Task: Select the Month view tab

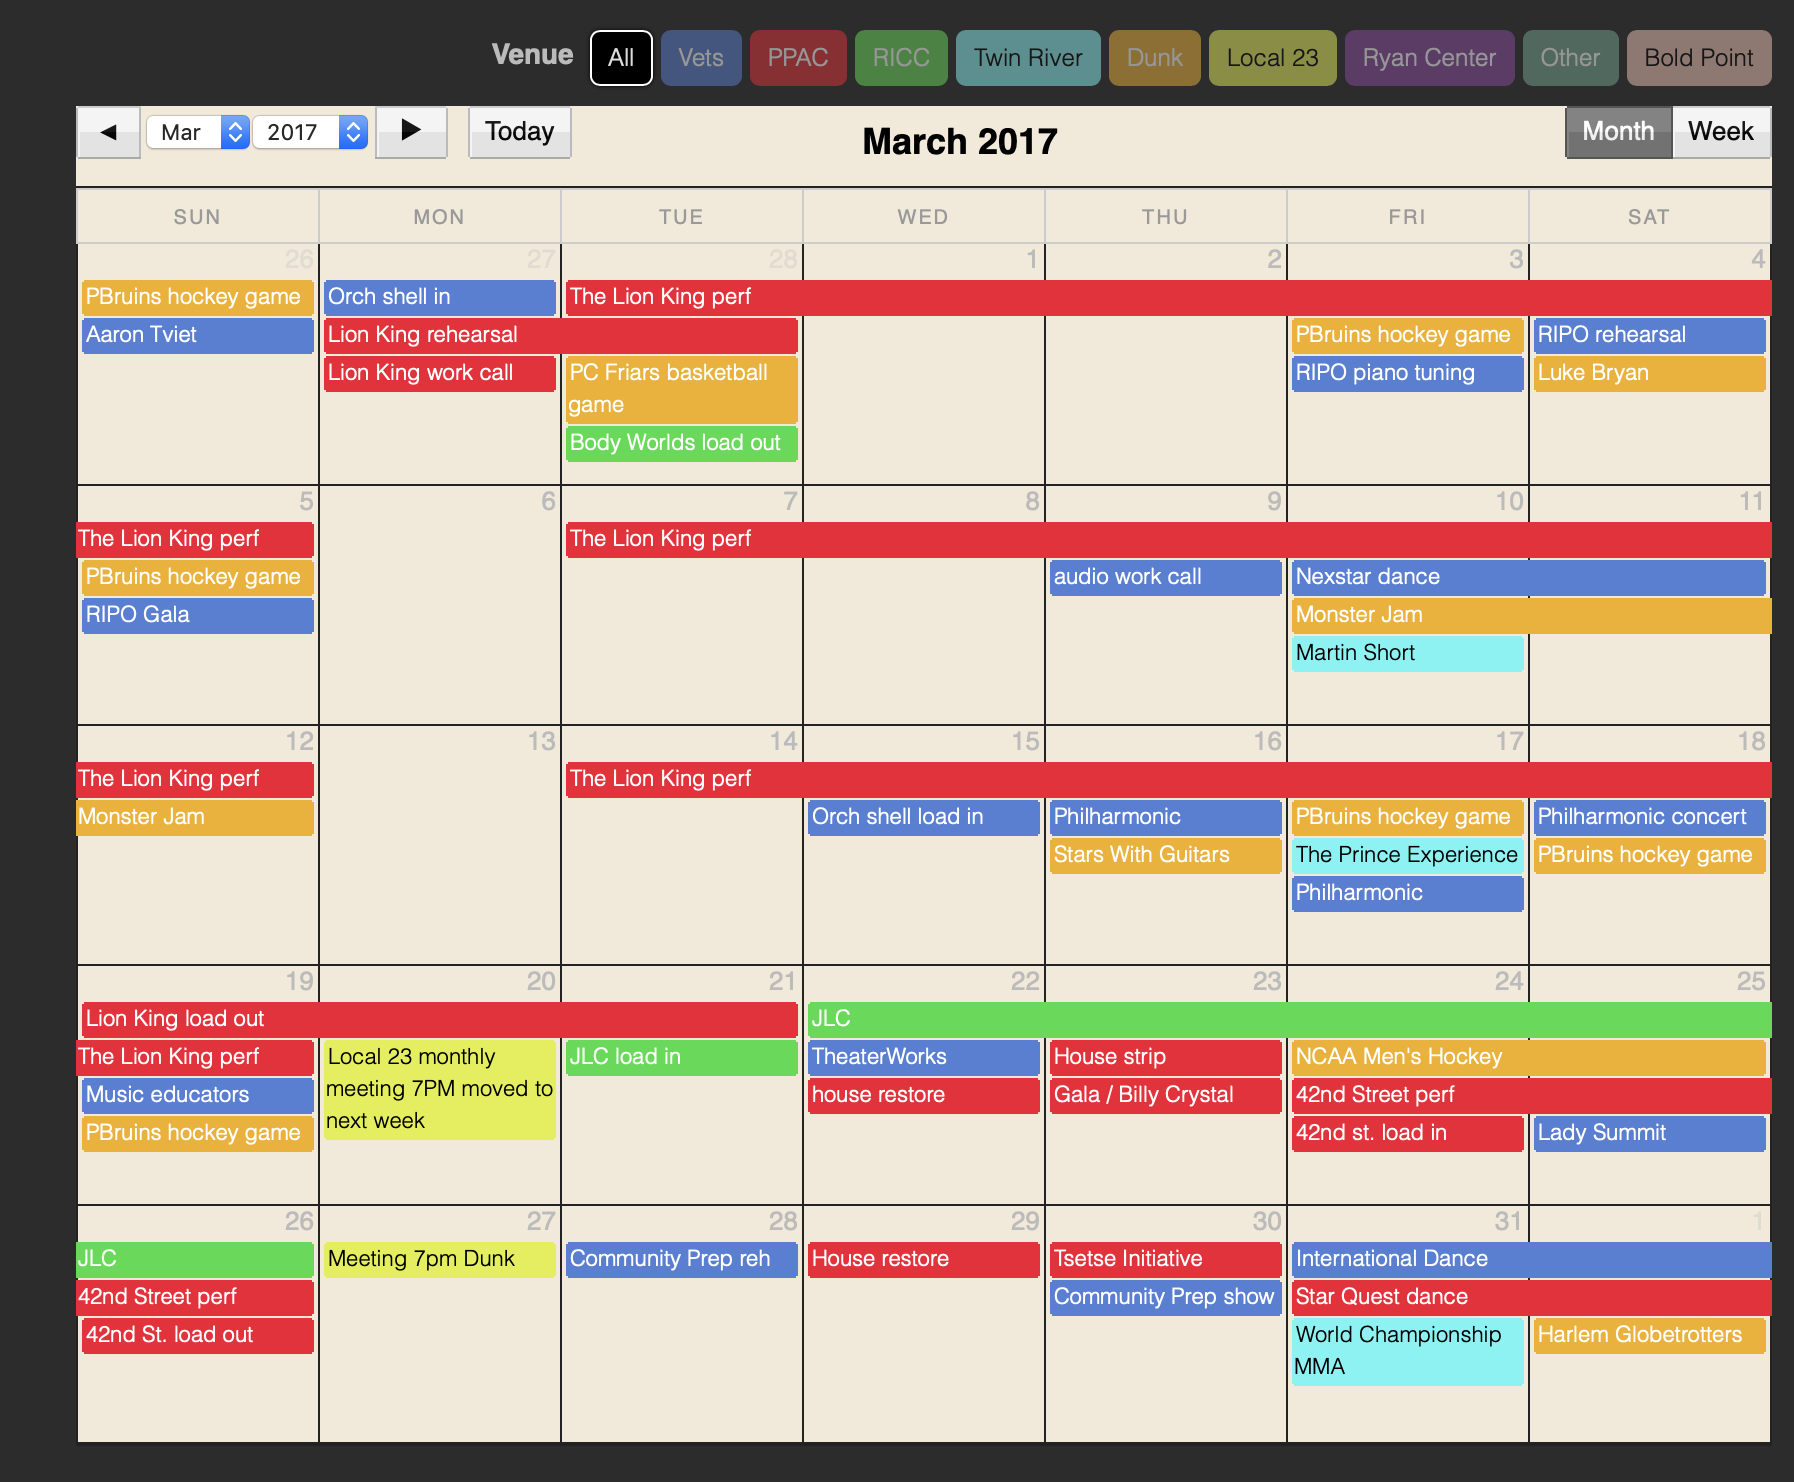Action: click(x=1617, y=132)
